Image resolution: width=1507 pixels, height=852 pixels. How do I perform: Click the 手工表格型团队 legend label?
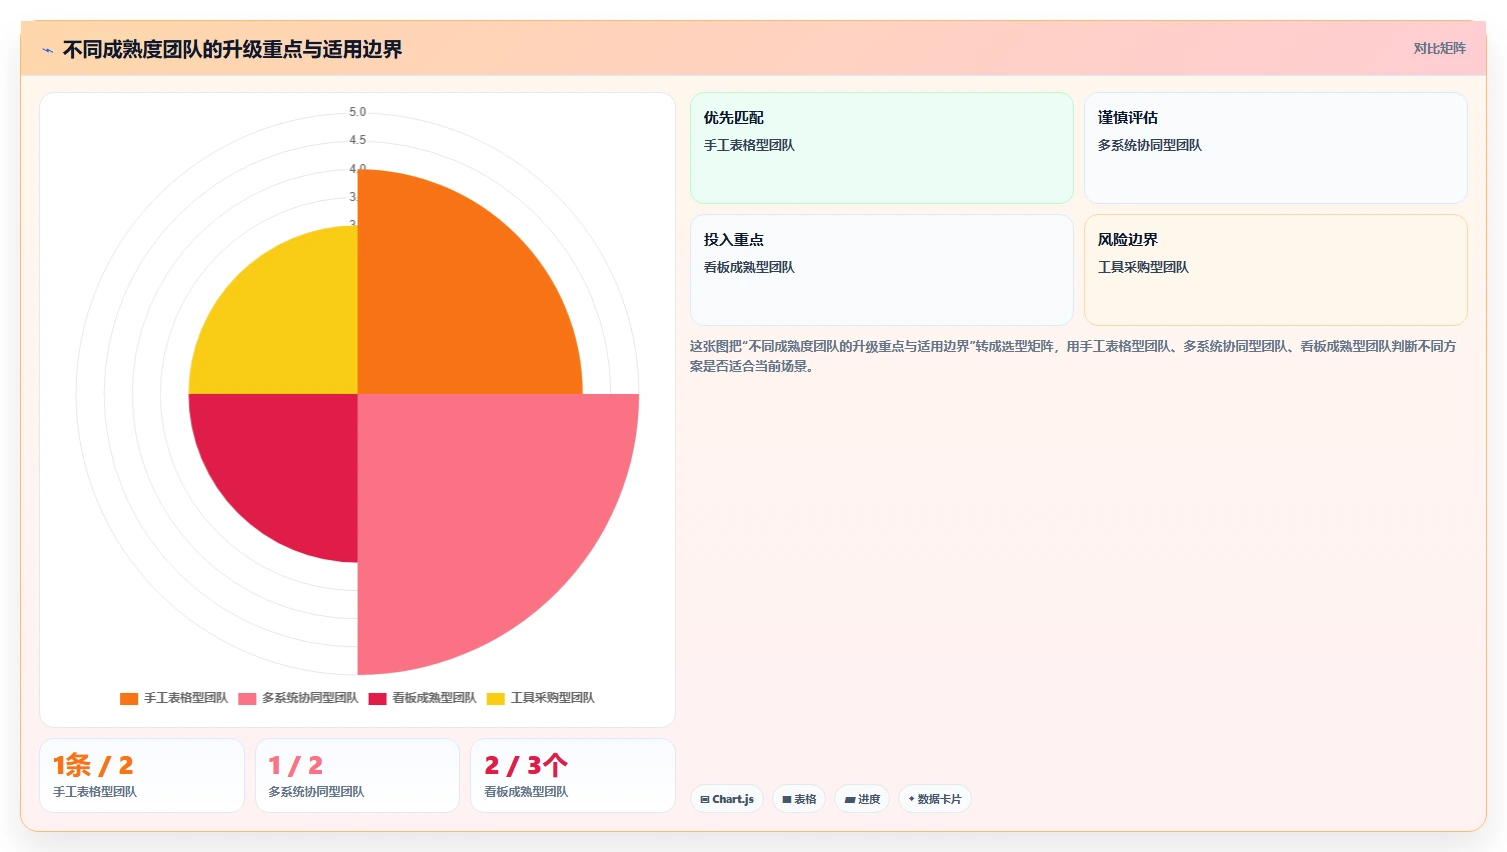186,698
